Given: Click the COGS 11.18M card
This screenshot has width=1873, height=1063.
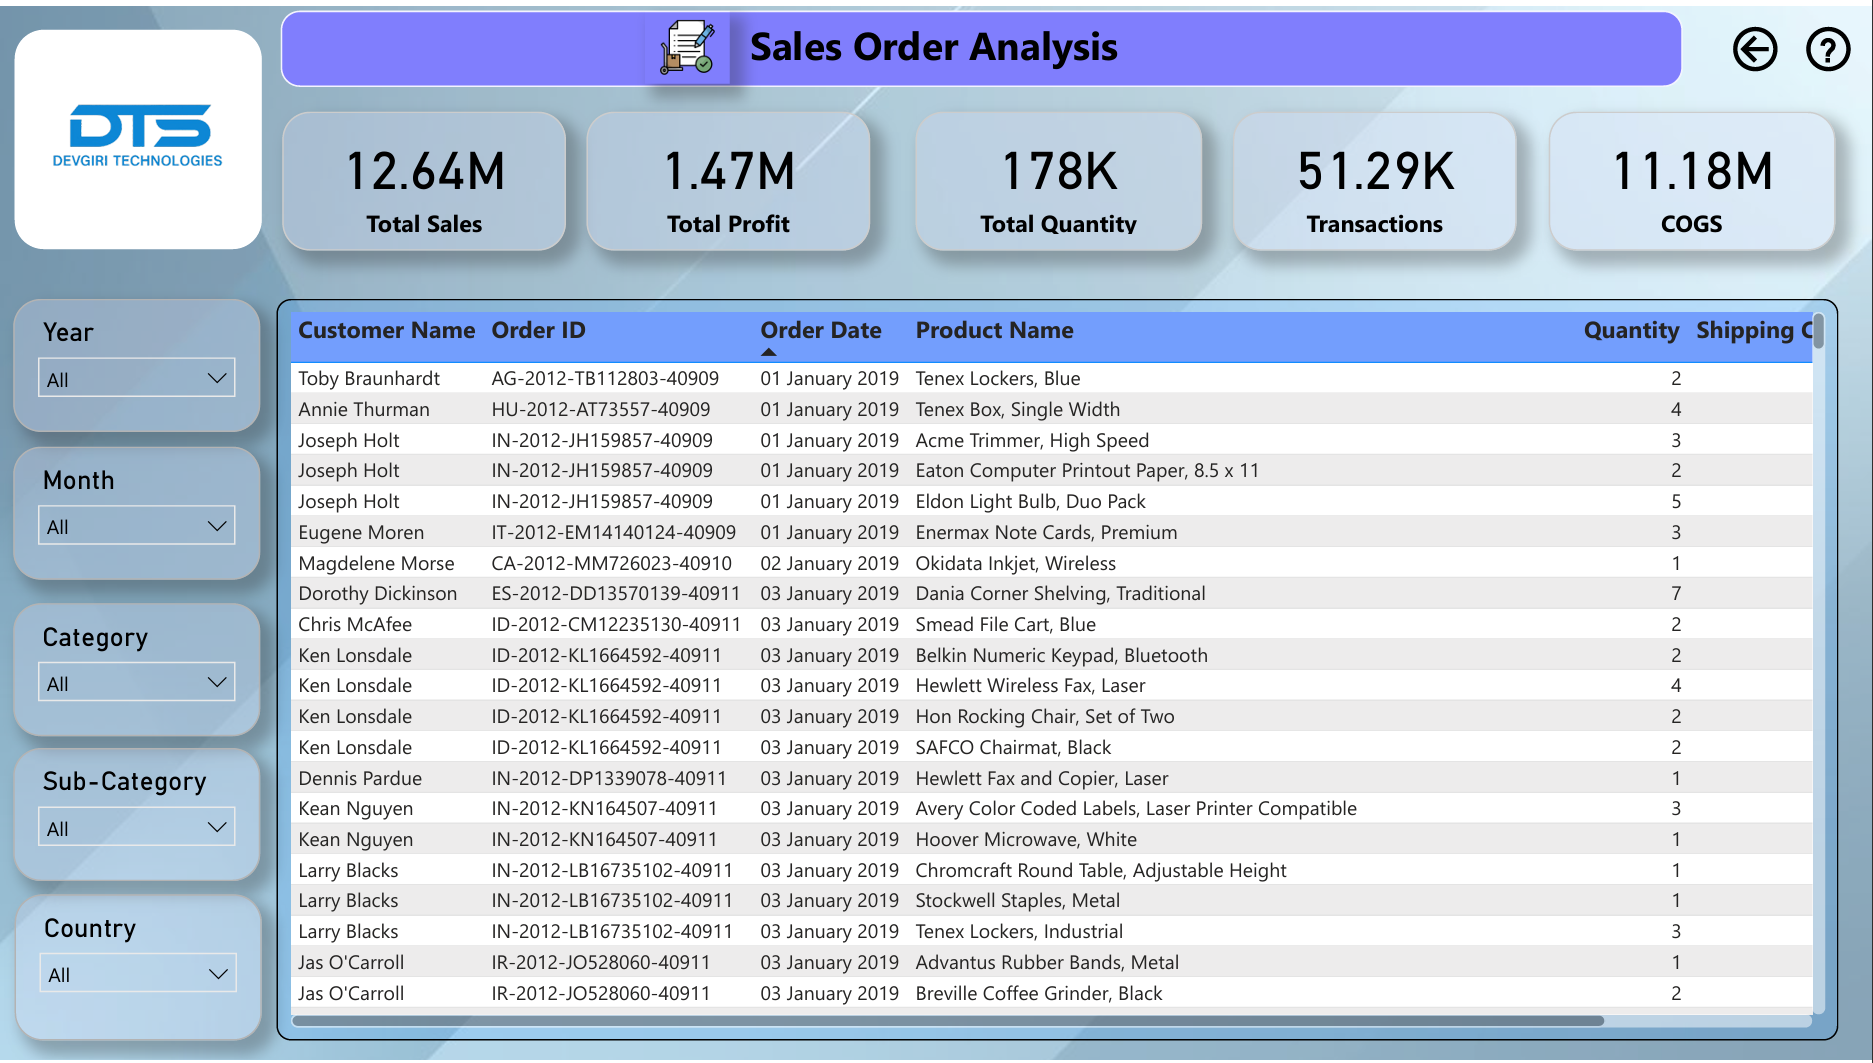Looking at the screenshot, I should click(x=1691, y=182).
